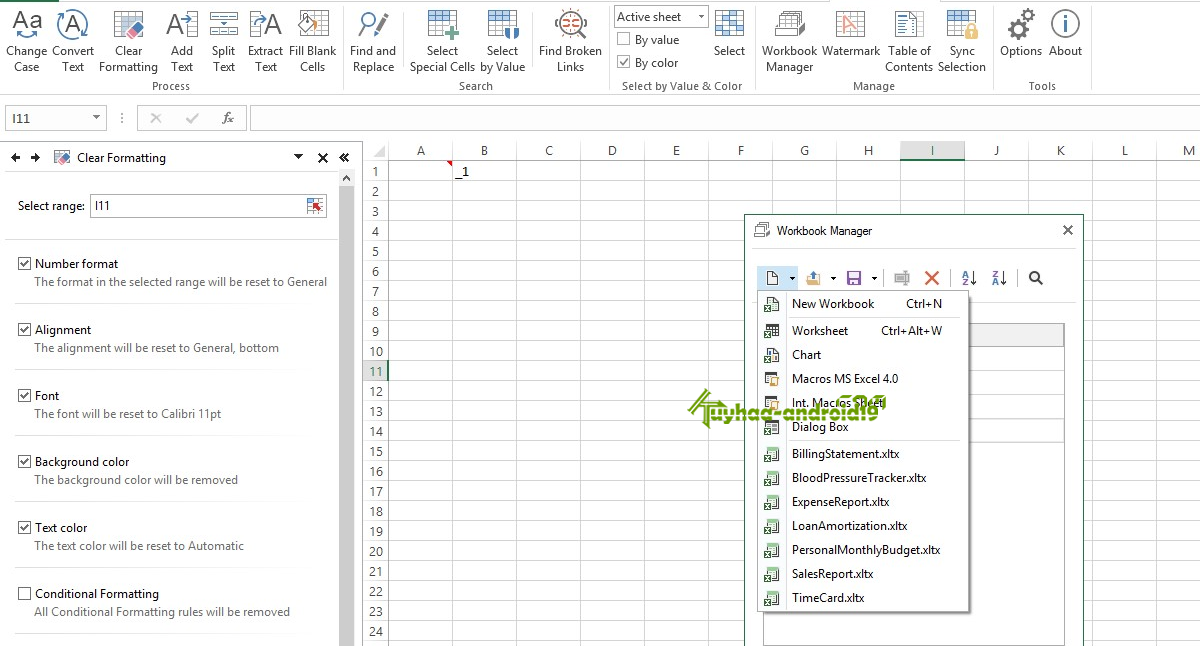Image resolution: width=1200 pixels, height=646 pixels.
Task: Click the fx insert function button
Action: pos(228,118)
